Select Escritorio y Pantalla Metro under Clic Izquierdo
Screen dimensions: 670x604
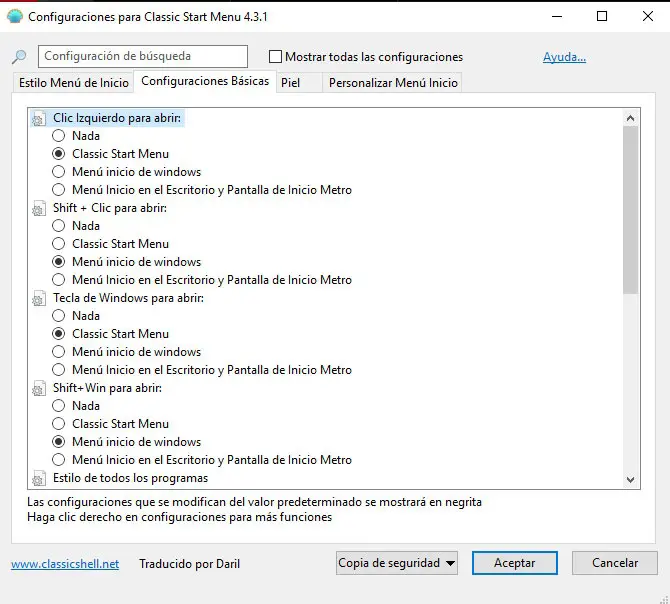click(59, 190)
